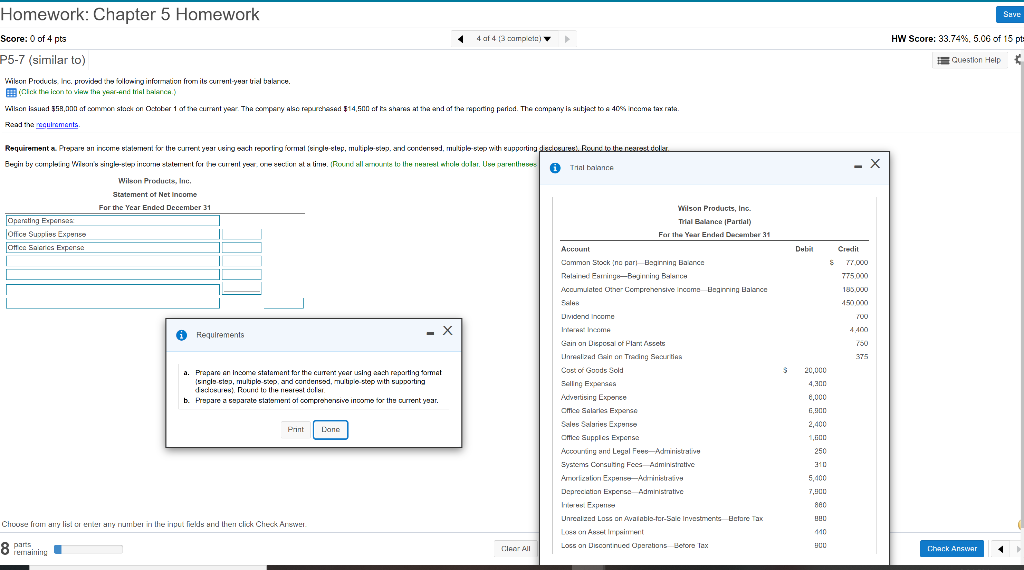Click the Save button

coord(1010,14)
